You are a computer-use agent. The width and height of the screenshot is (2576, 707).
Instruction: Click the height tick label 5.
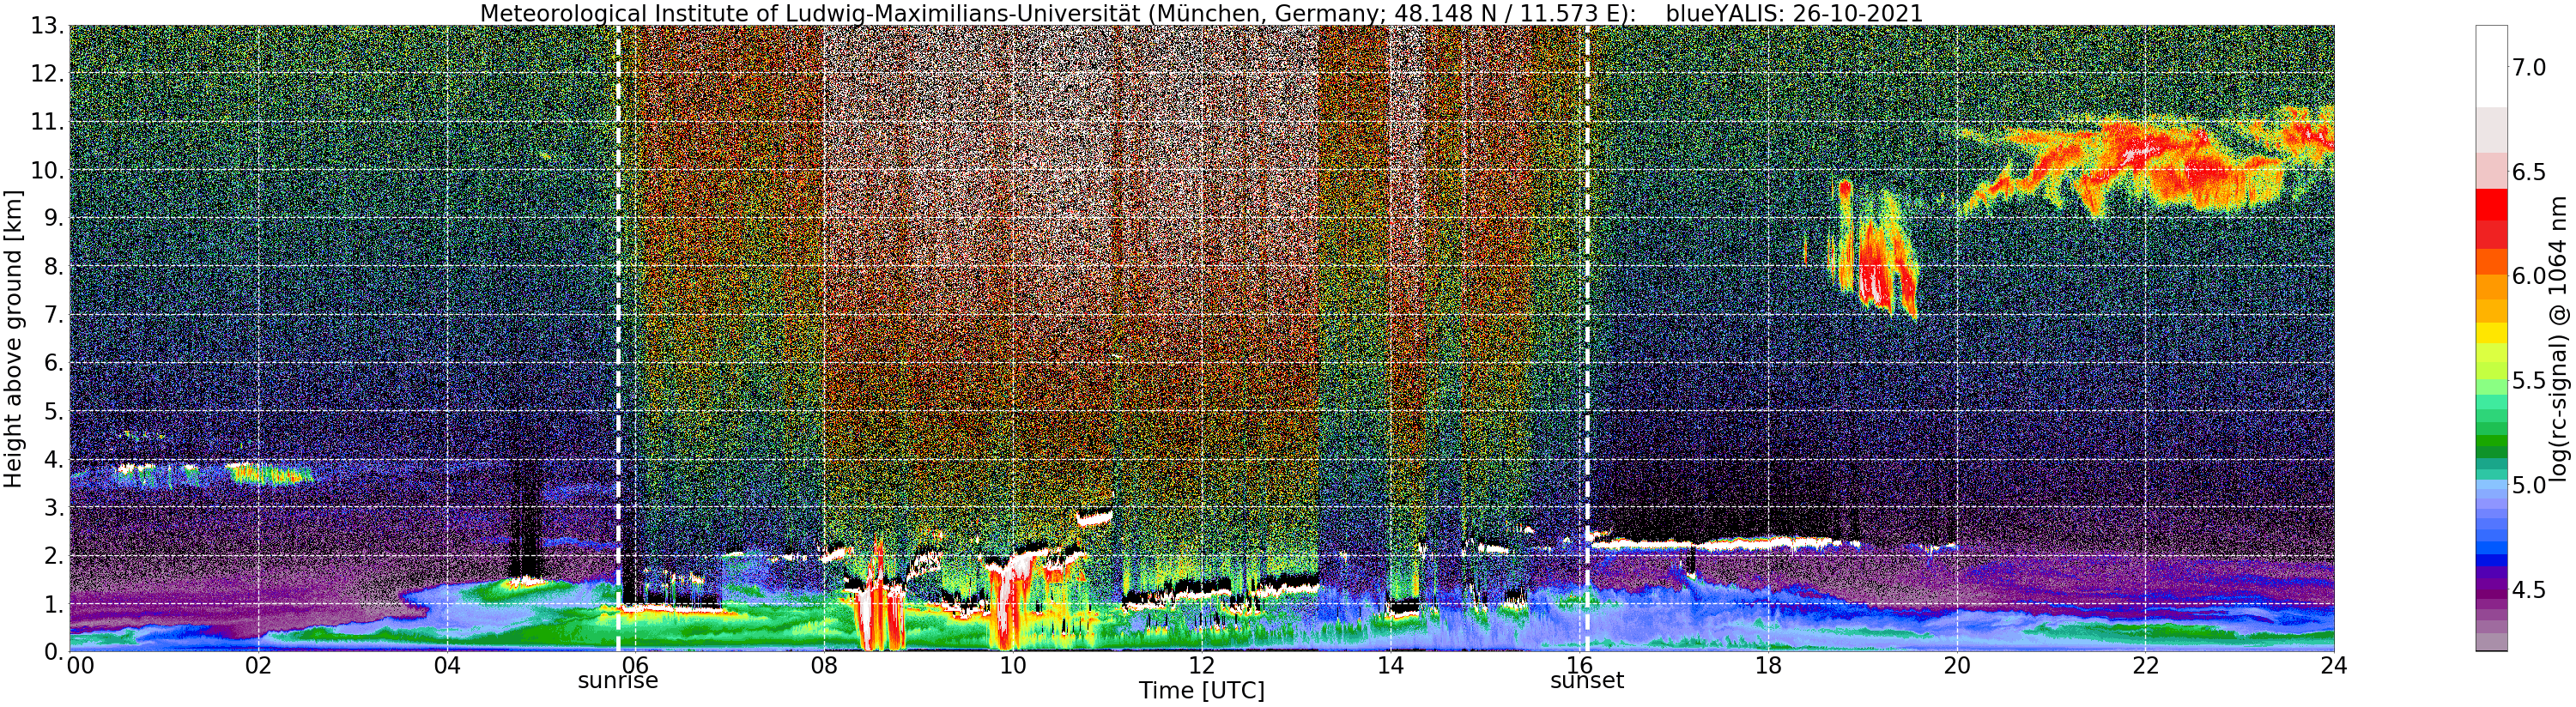(52, 411)
